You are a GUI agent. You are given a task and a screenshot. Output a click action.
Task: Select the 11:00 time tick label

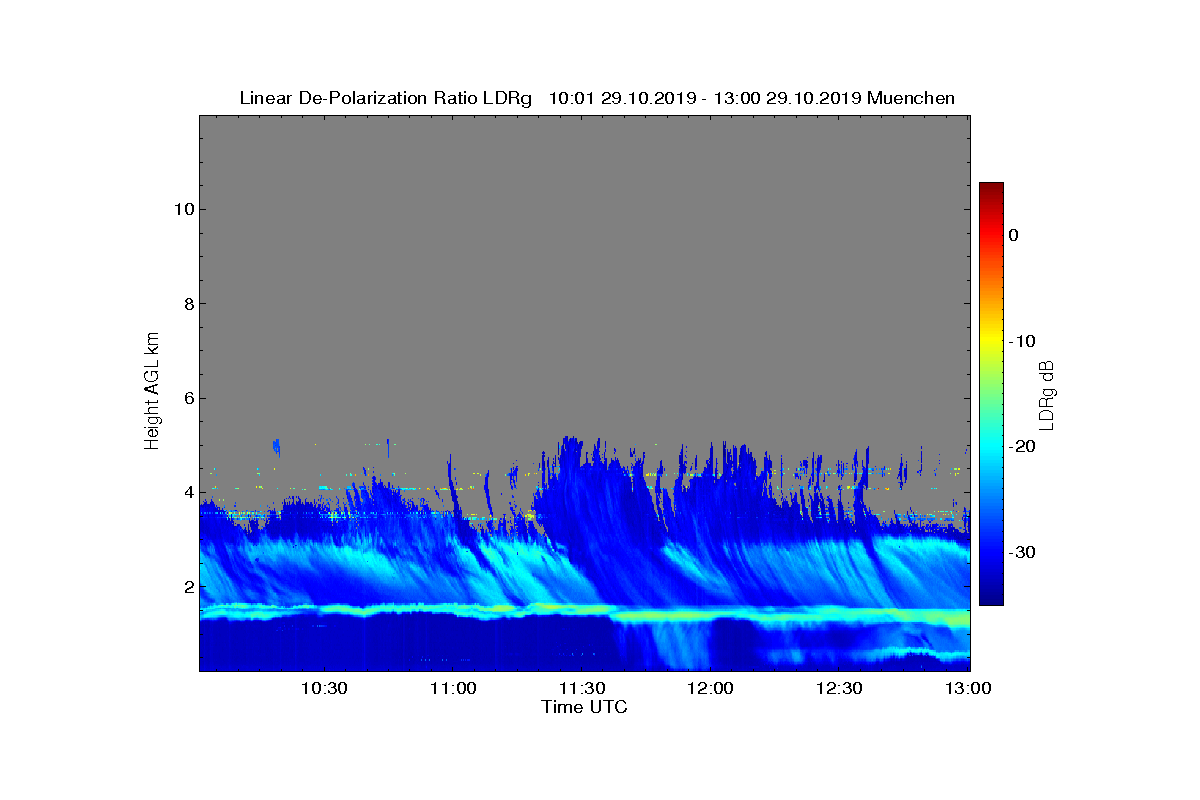click(452, 689)
